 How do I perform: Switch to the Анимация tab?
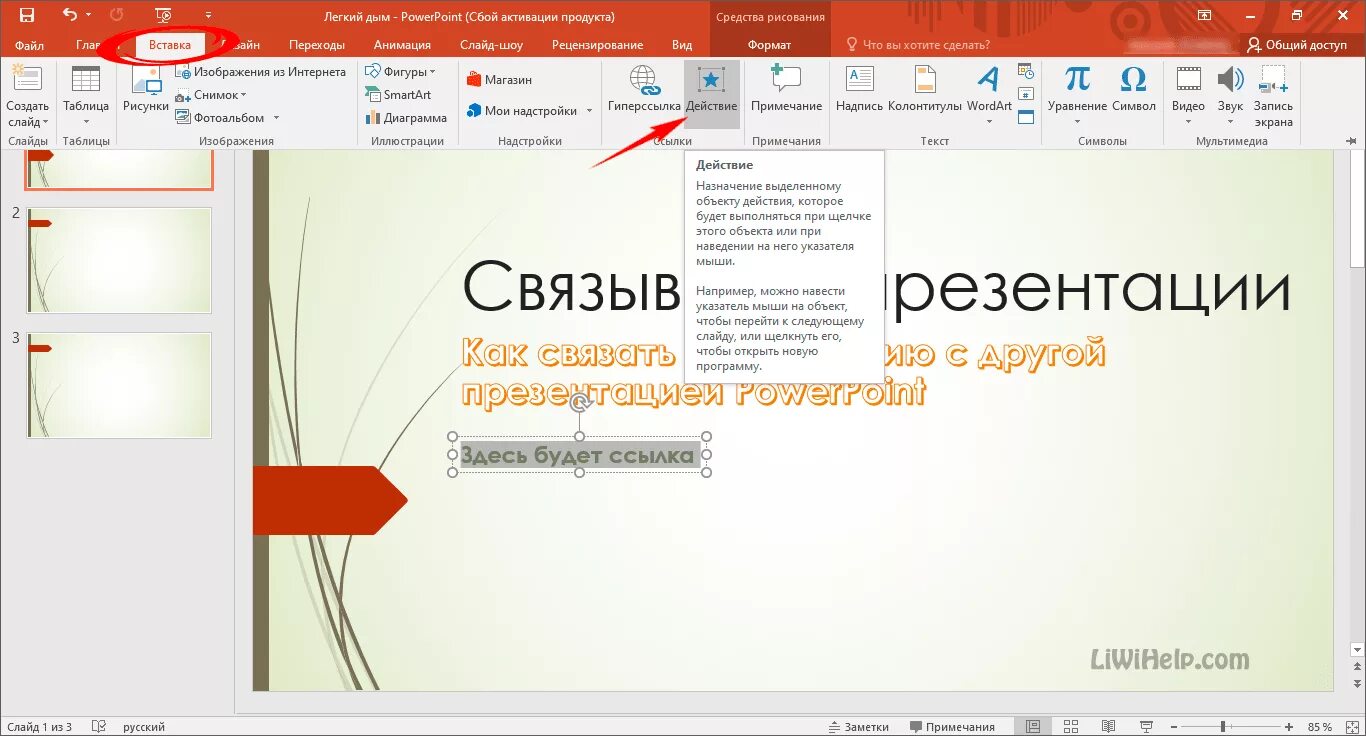click(x=402, y=45)
